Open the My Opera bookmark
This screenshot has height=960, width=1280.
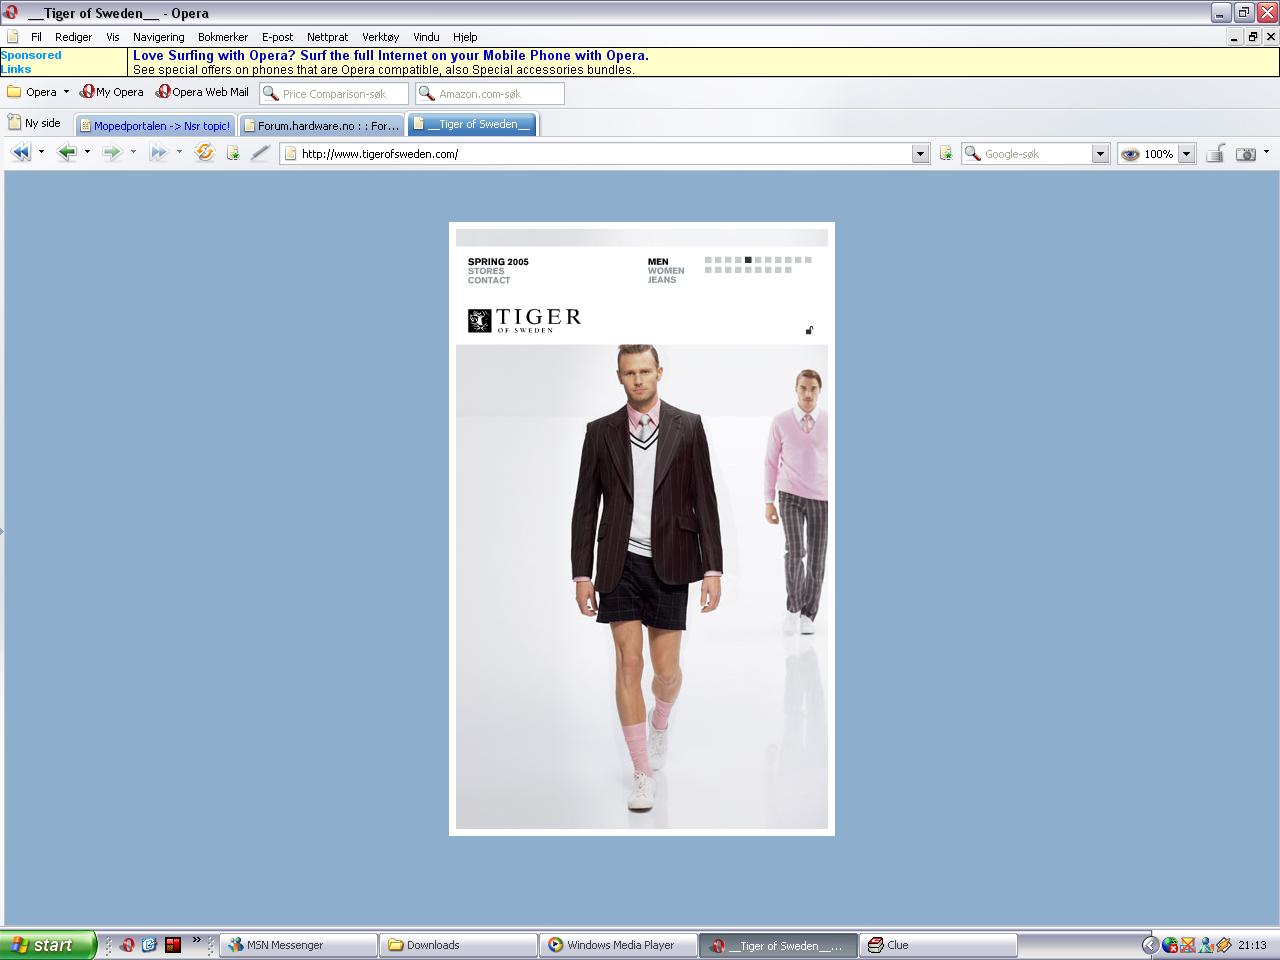(112, 92)
